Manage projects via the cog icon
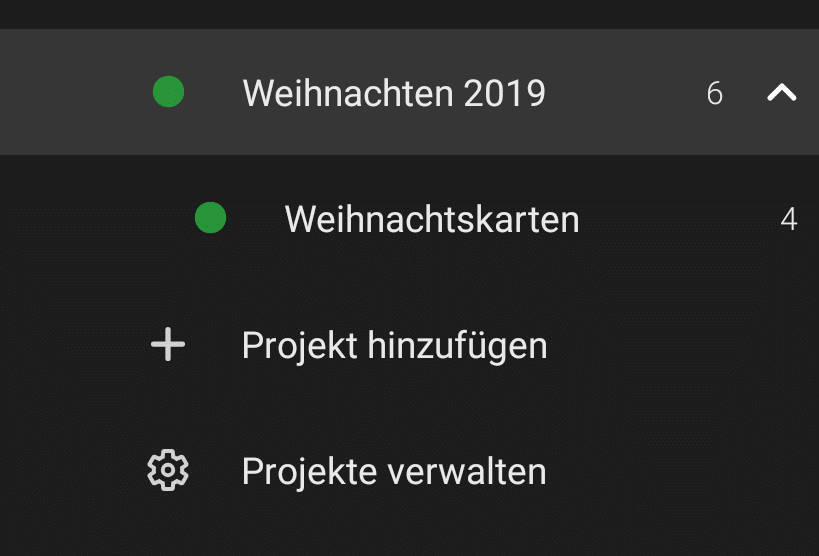 (x=168, y=470)
